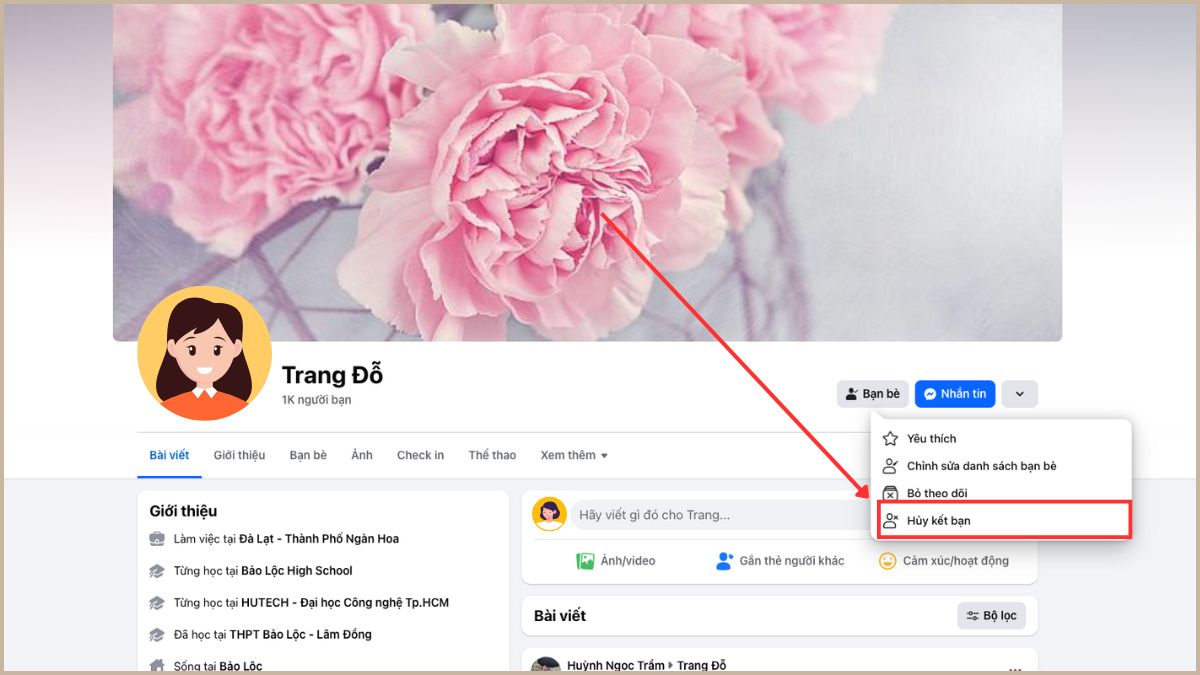Image resolution: width=1200 pixels, height=675 pixels.
Task: Click the Trang Đỗ profile name heading
Action: pos(332,375)
